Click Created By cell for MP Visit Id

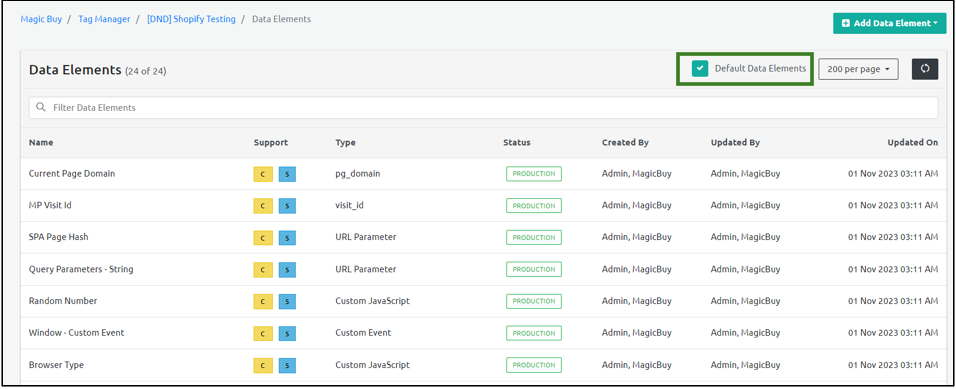[x=637, y=205]
